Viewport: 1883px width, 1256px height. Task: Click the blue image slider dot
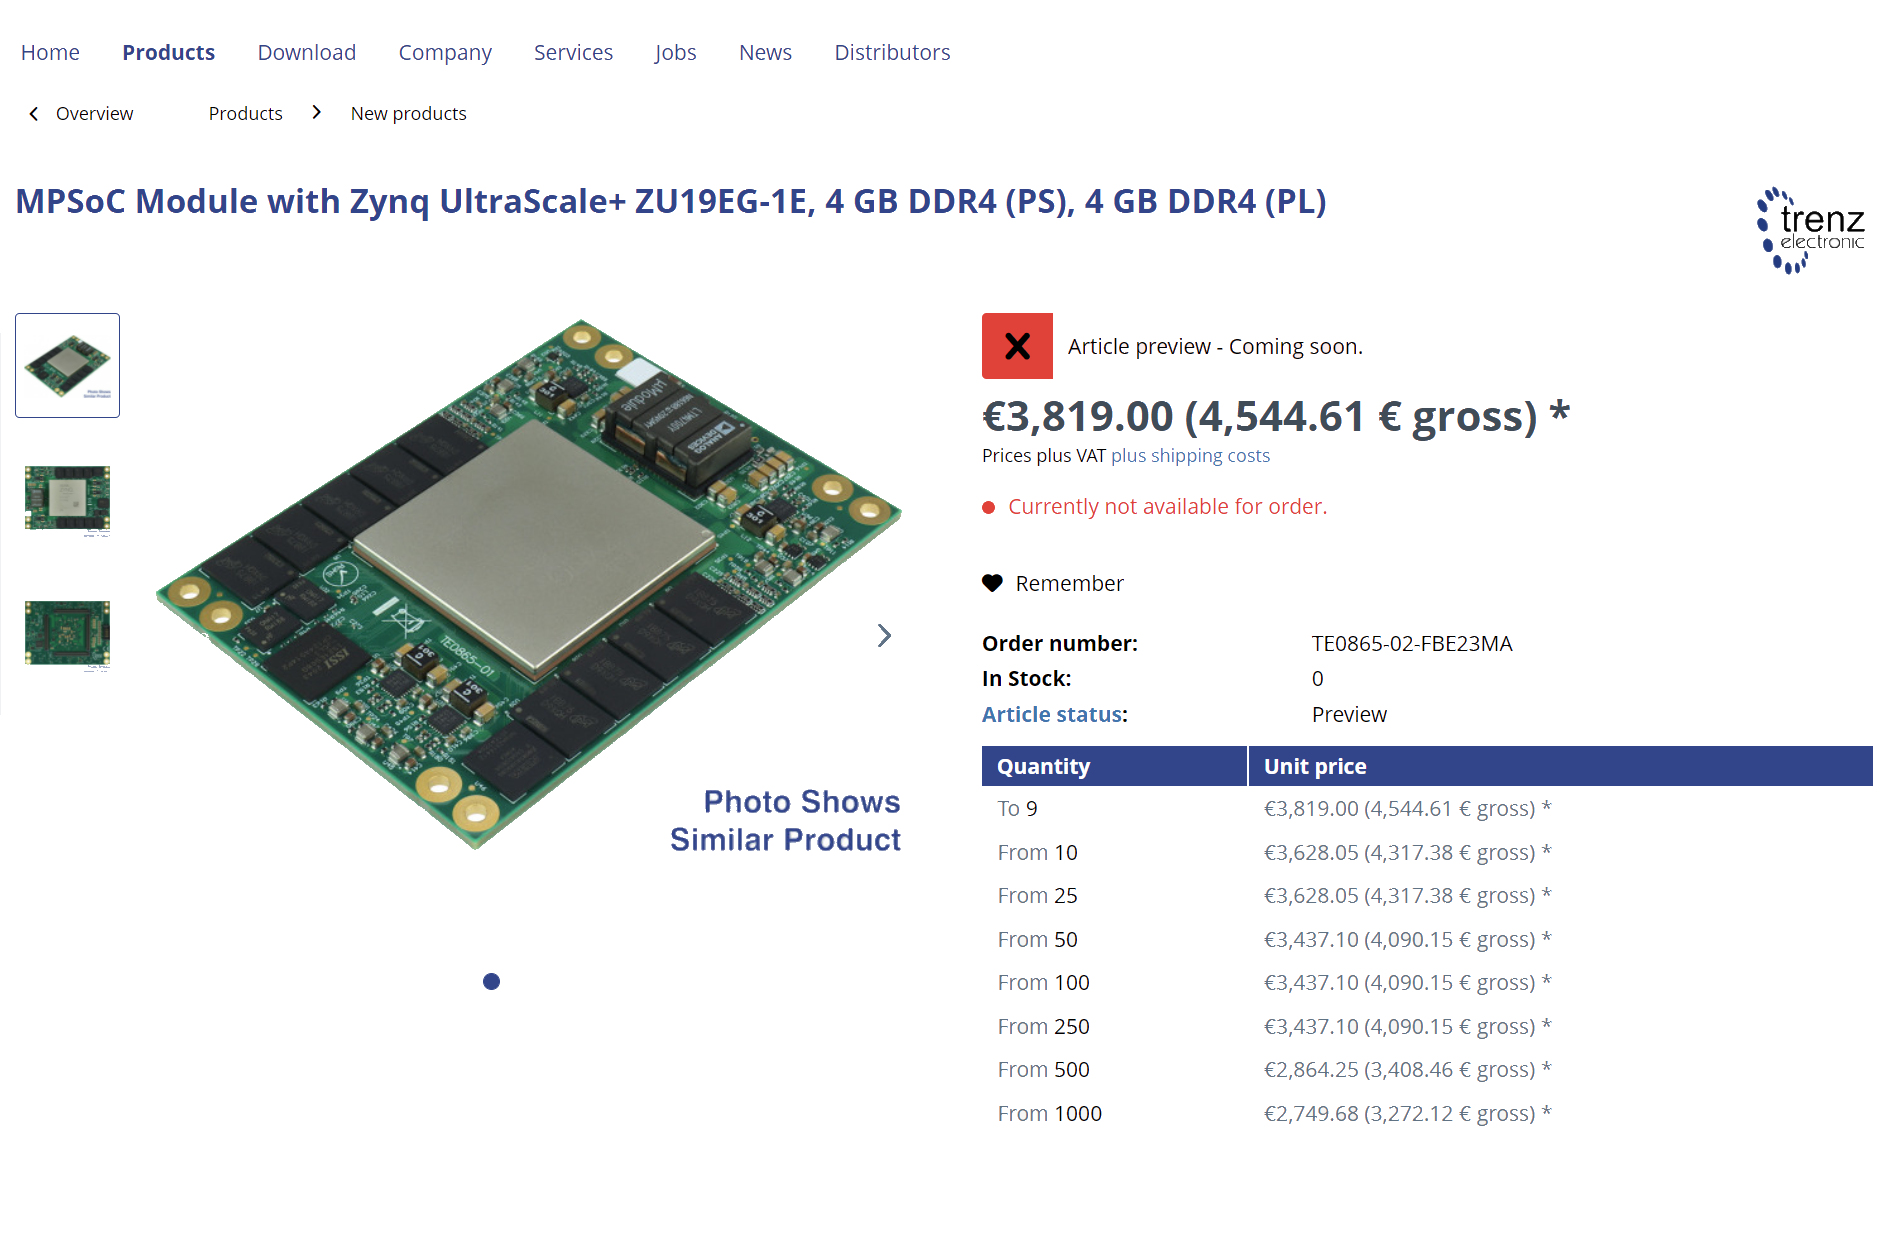pyautogui.click(x=491, y=981)
